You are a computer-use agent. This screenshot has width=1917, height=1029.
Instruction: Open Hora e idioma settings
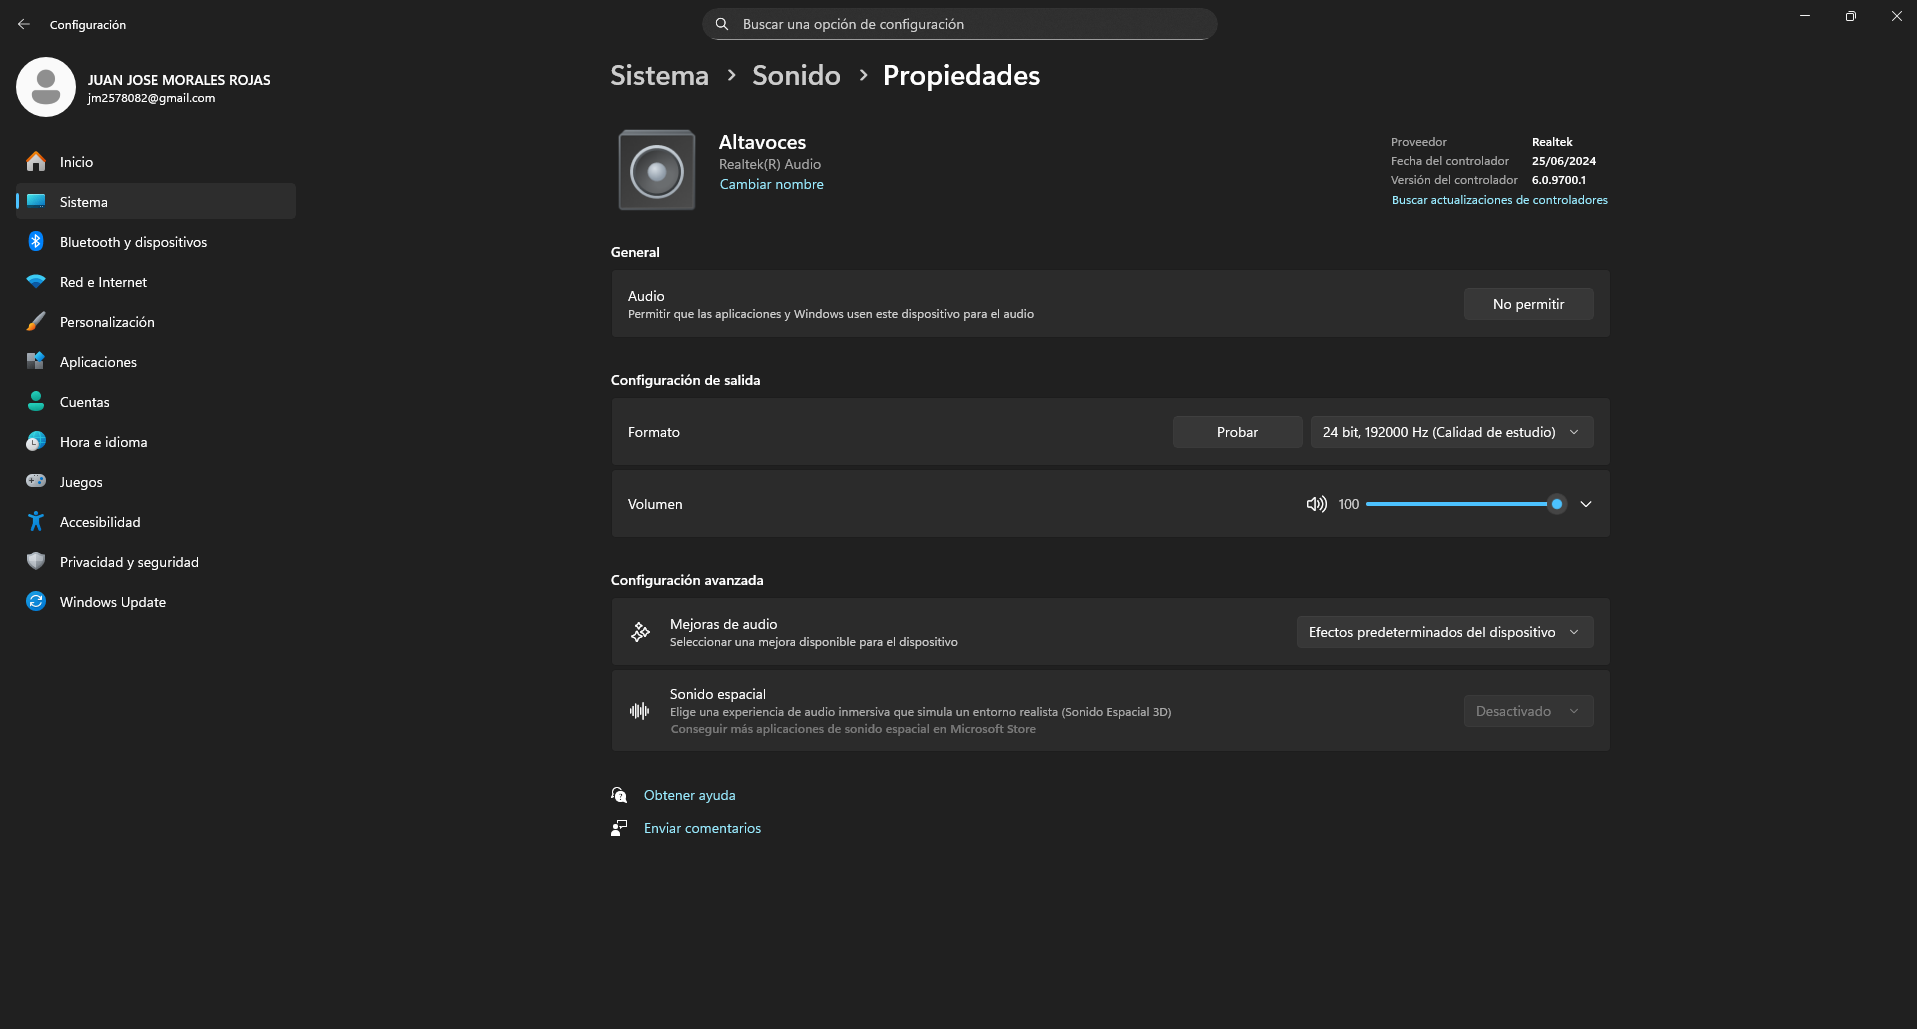click(156, 441)
